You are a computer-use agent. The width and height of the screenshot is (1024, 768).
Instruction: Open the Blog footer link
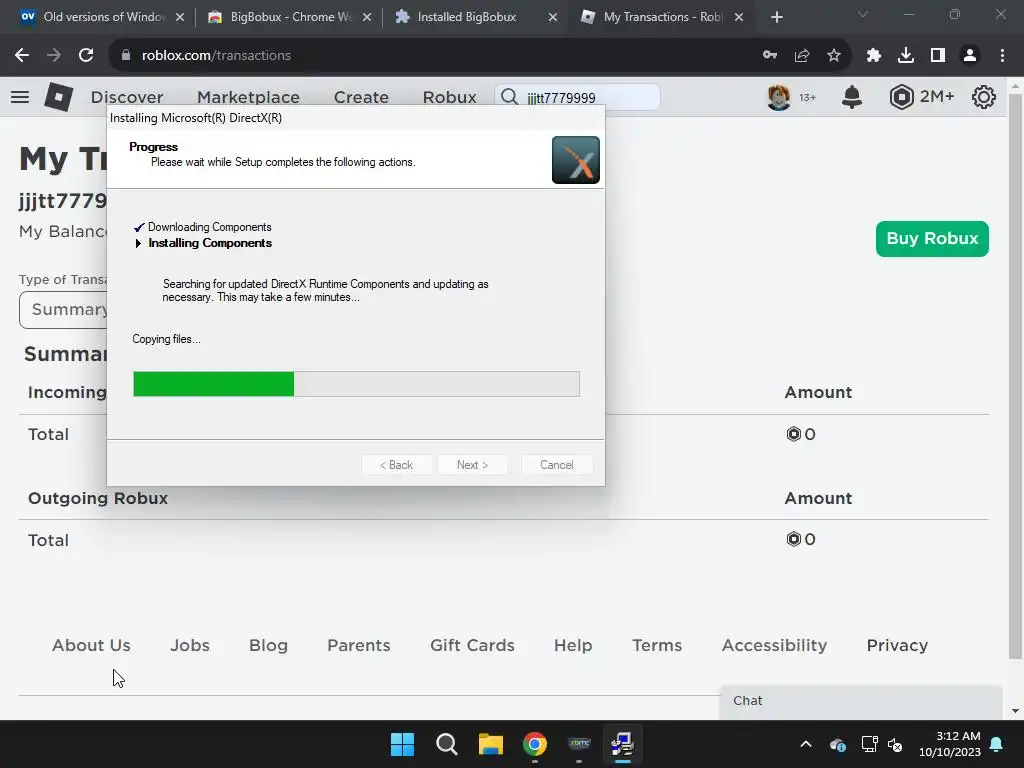268,645
